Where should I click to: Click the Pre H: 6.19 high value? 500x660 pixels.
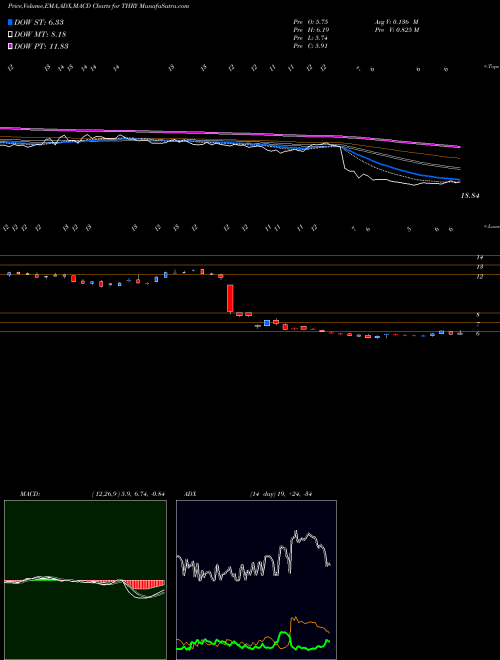311,30
